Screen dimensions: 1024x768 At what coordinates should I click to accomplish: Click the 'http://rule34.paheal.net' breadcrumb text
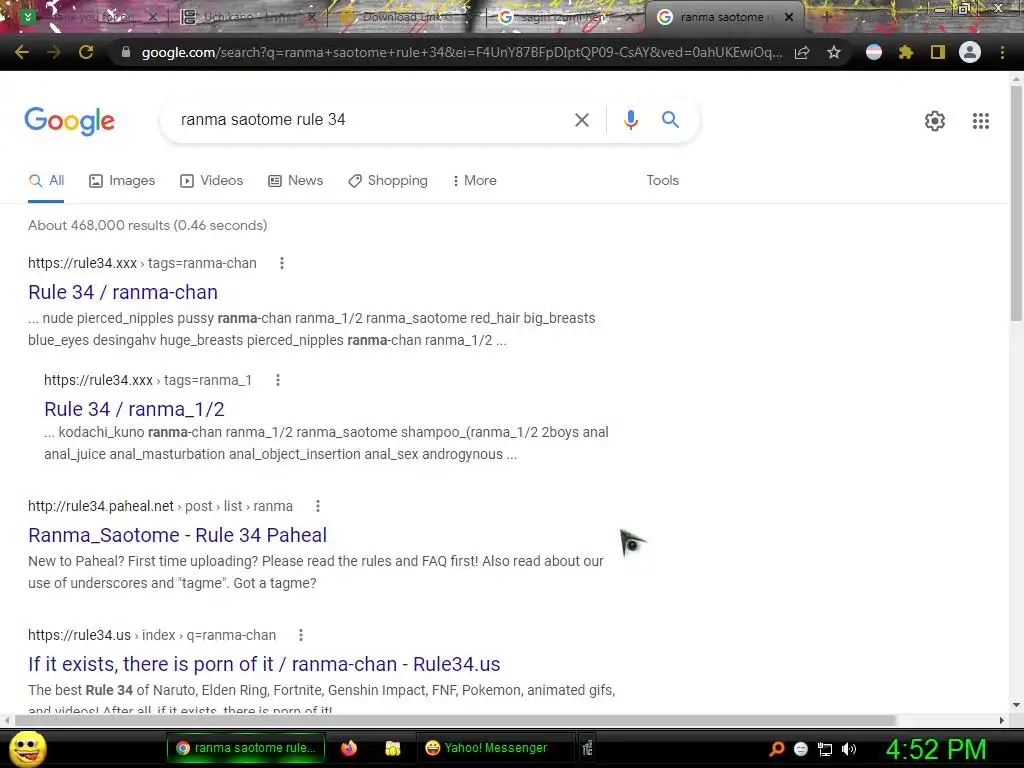tap(101, 507)
